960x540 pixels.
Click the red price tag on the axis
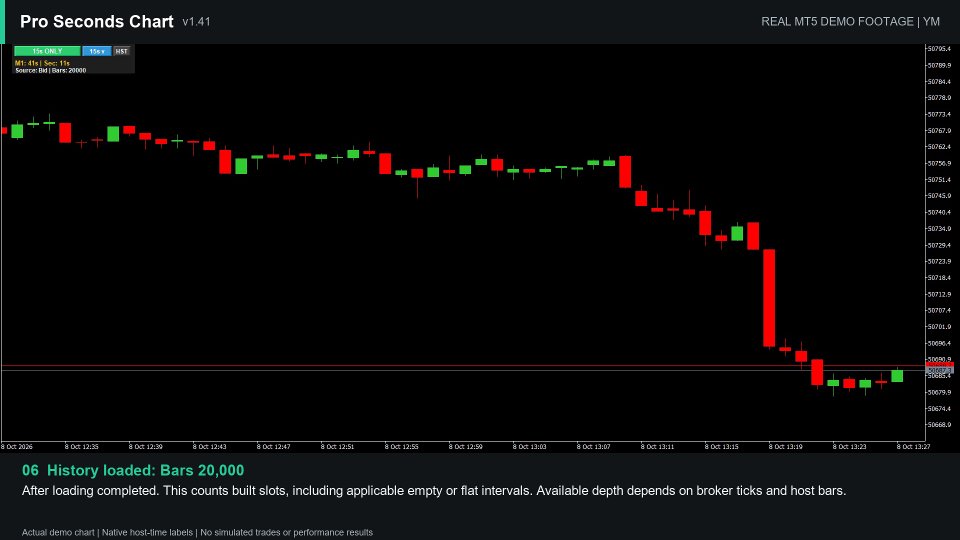click(939, 365)
